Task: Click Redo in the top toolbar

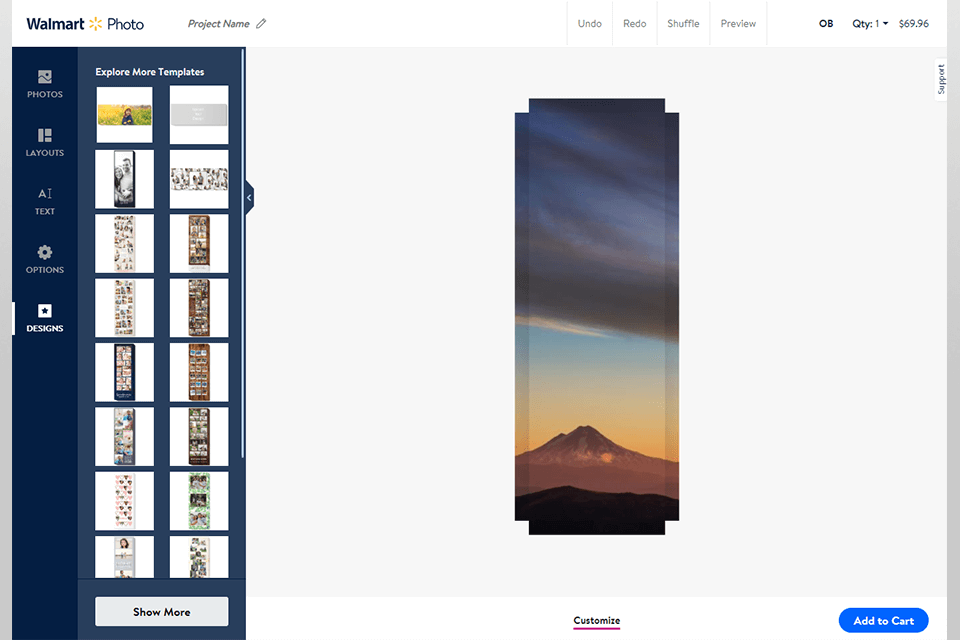Action: pyautogui.click(x=635, y=23)
